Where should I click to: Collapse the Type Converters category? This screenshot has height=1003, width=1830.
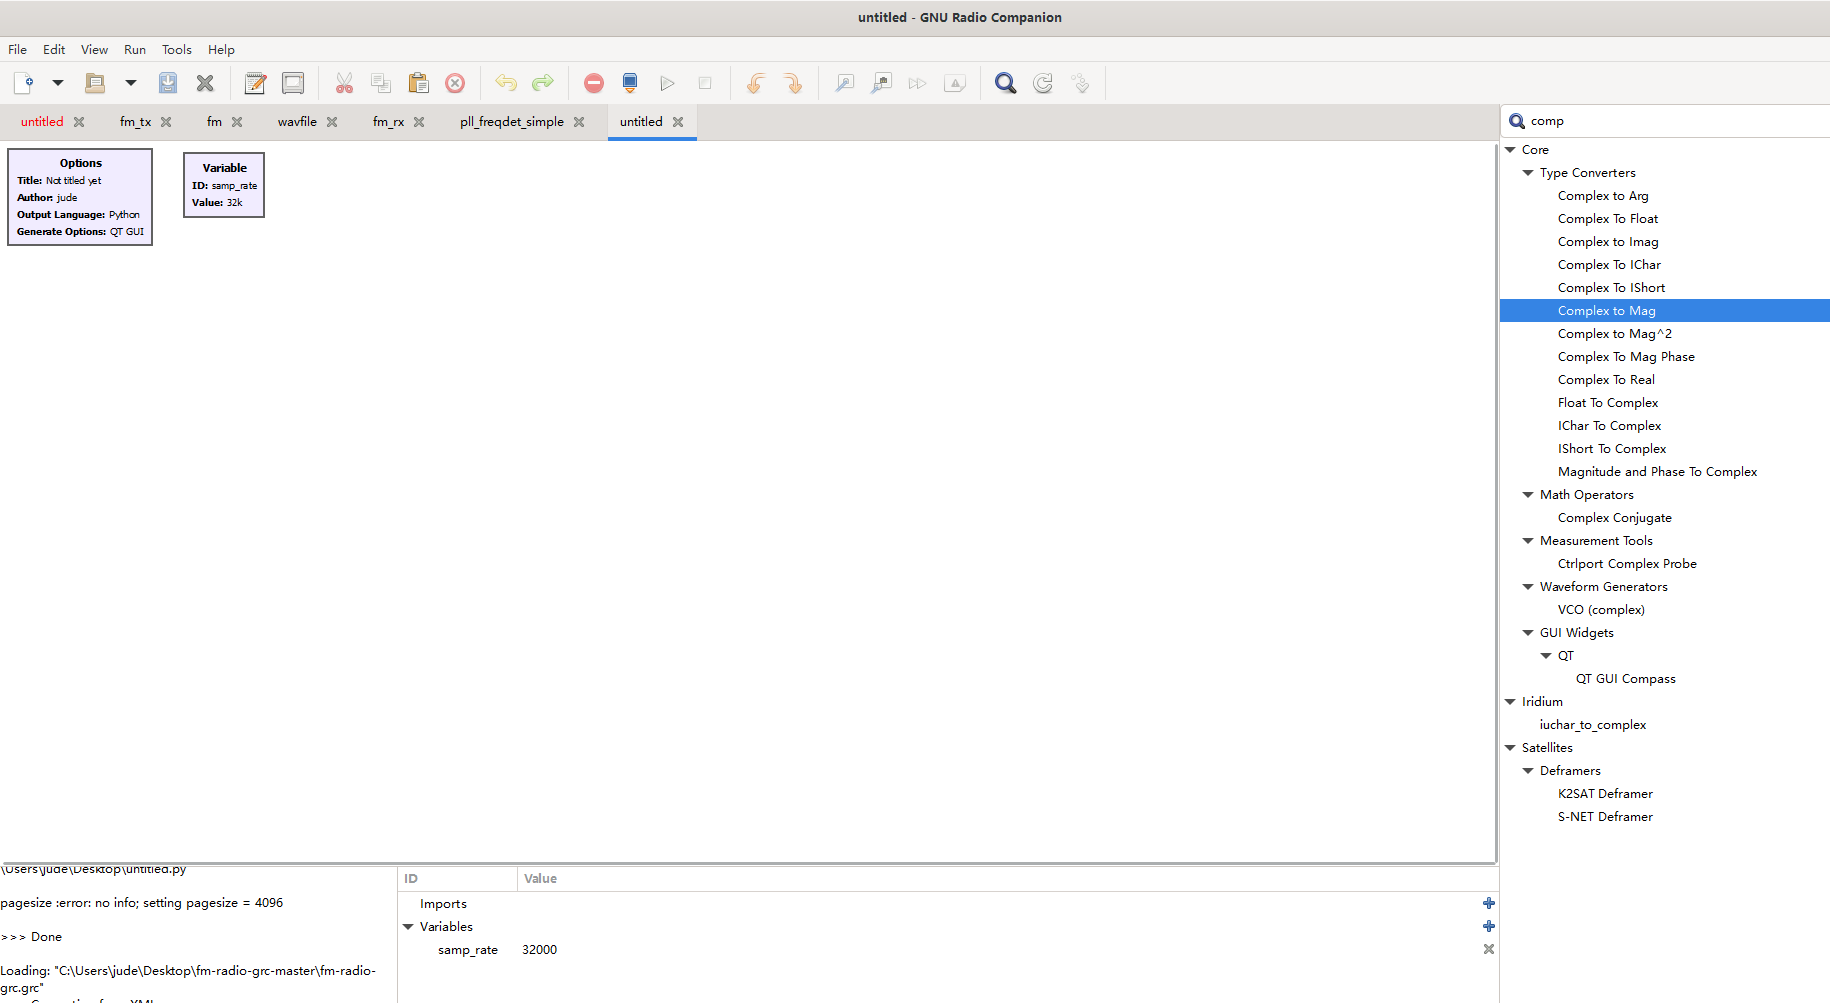(x=1528, y=173)
